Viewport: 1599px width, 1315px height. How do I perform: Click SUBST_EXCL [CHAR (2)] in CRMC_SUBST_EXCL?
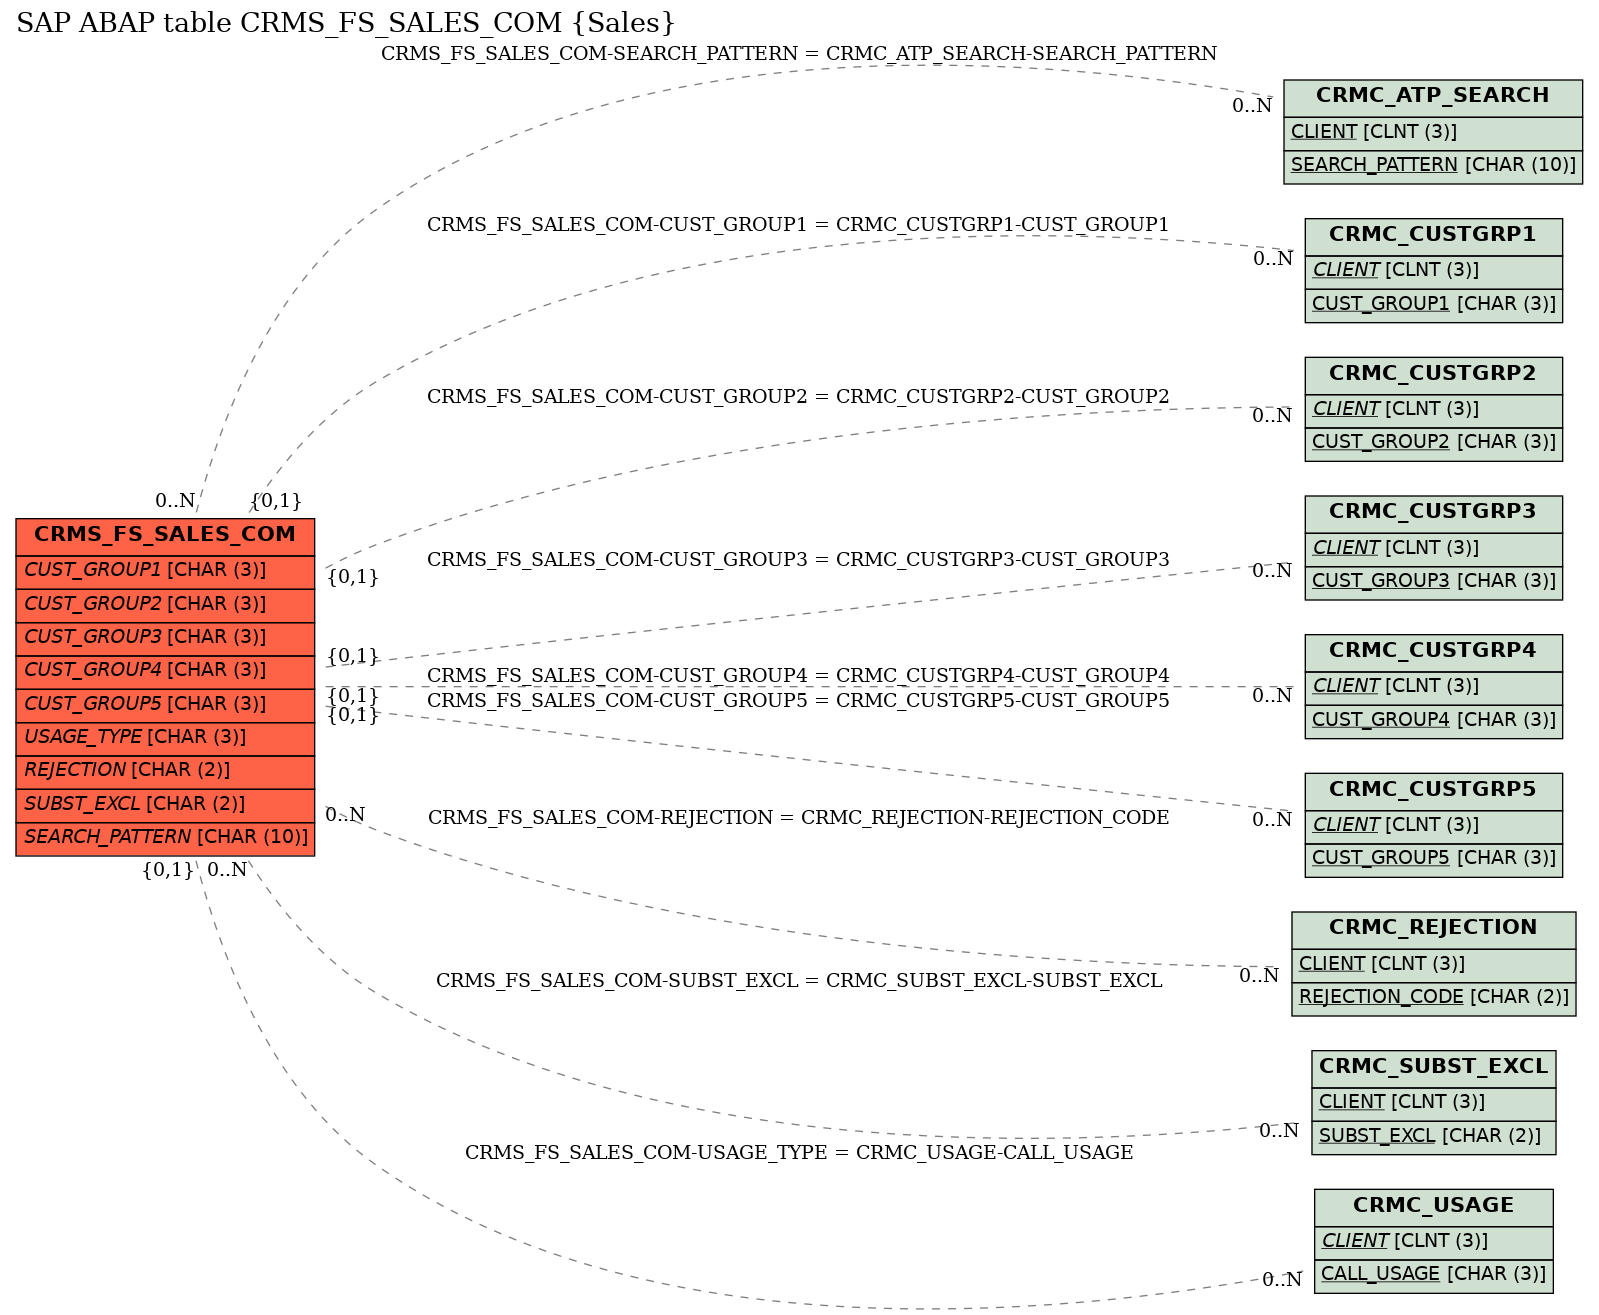tap(1433, 1136)
